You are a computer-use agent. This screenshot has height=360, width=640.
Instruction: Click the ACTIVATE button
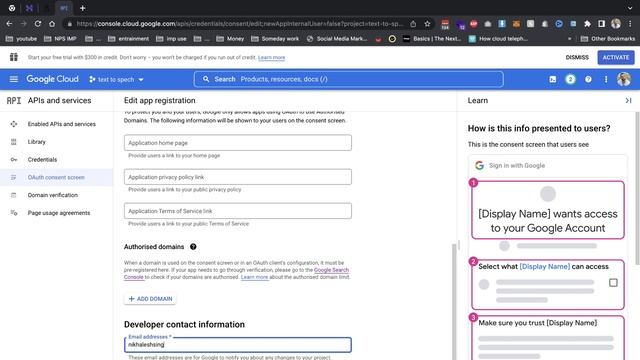(x=616, y=57)
